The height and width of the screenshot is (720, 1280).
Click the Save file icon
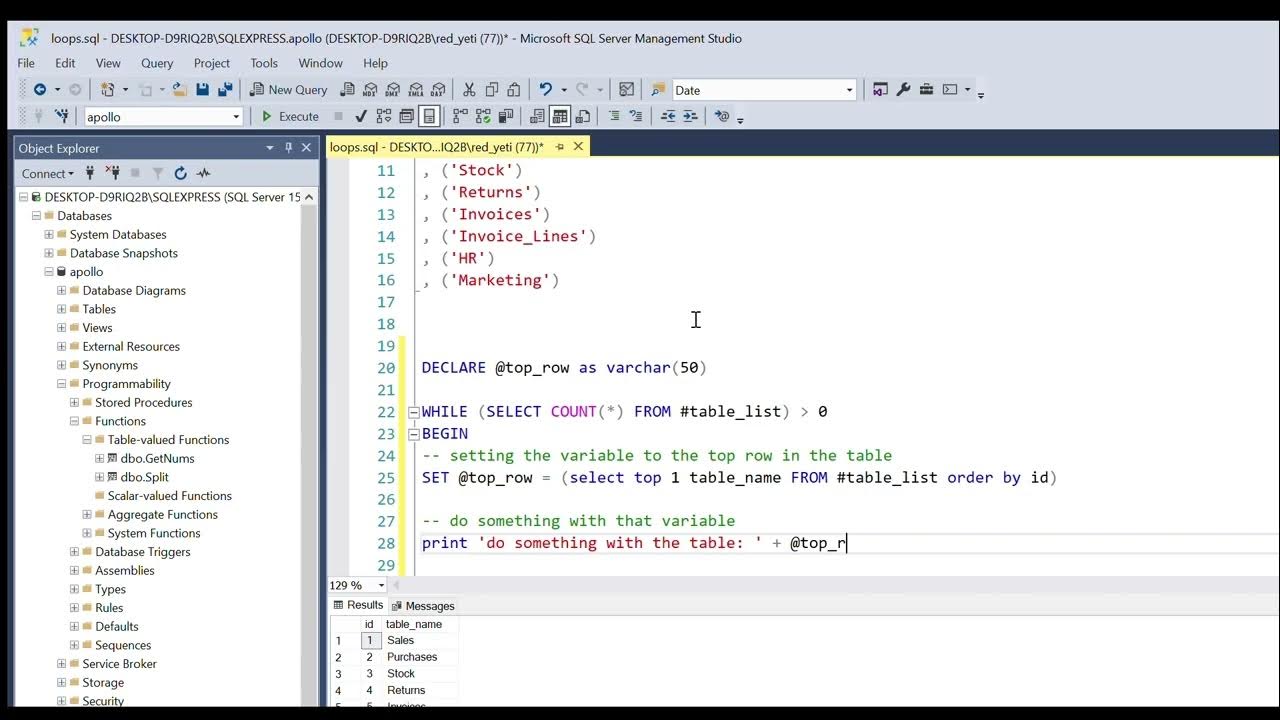(202, 90)
